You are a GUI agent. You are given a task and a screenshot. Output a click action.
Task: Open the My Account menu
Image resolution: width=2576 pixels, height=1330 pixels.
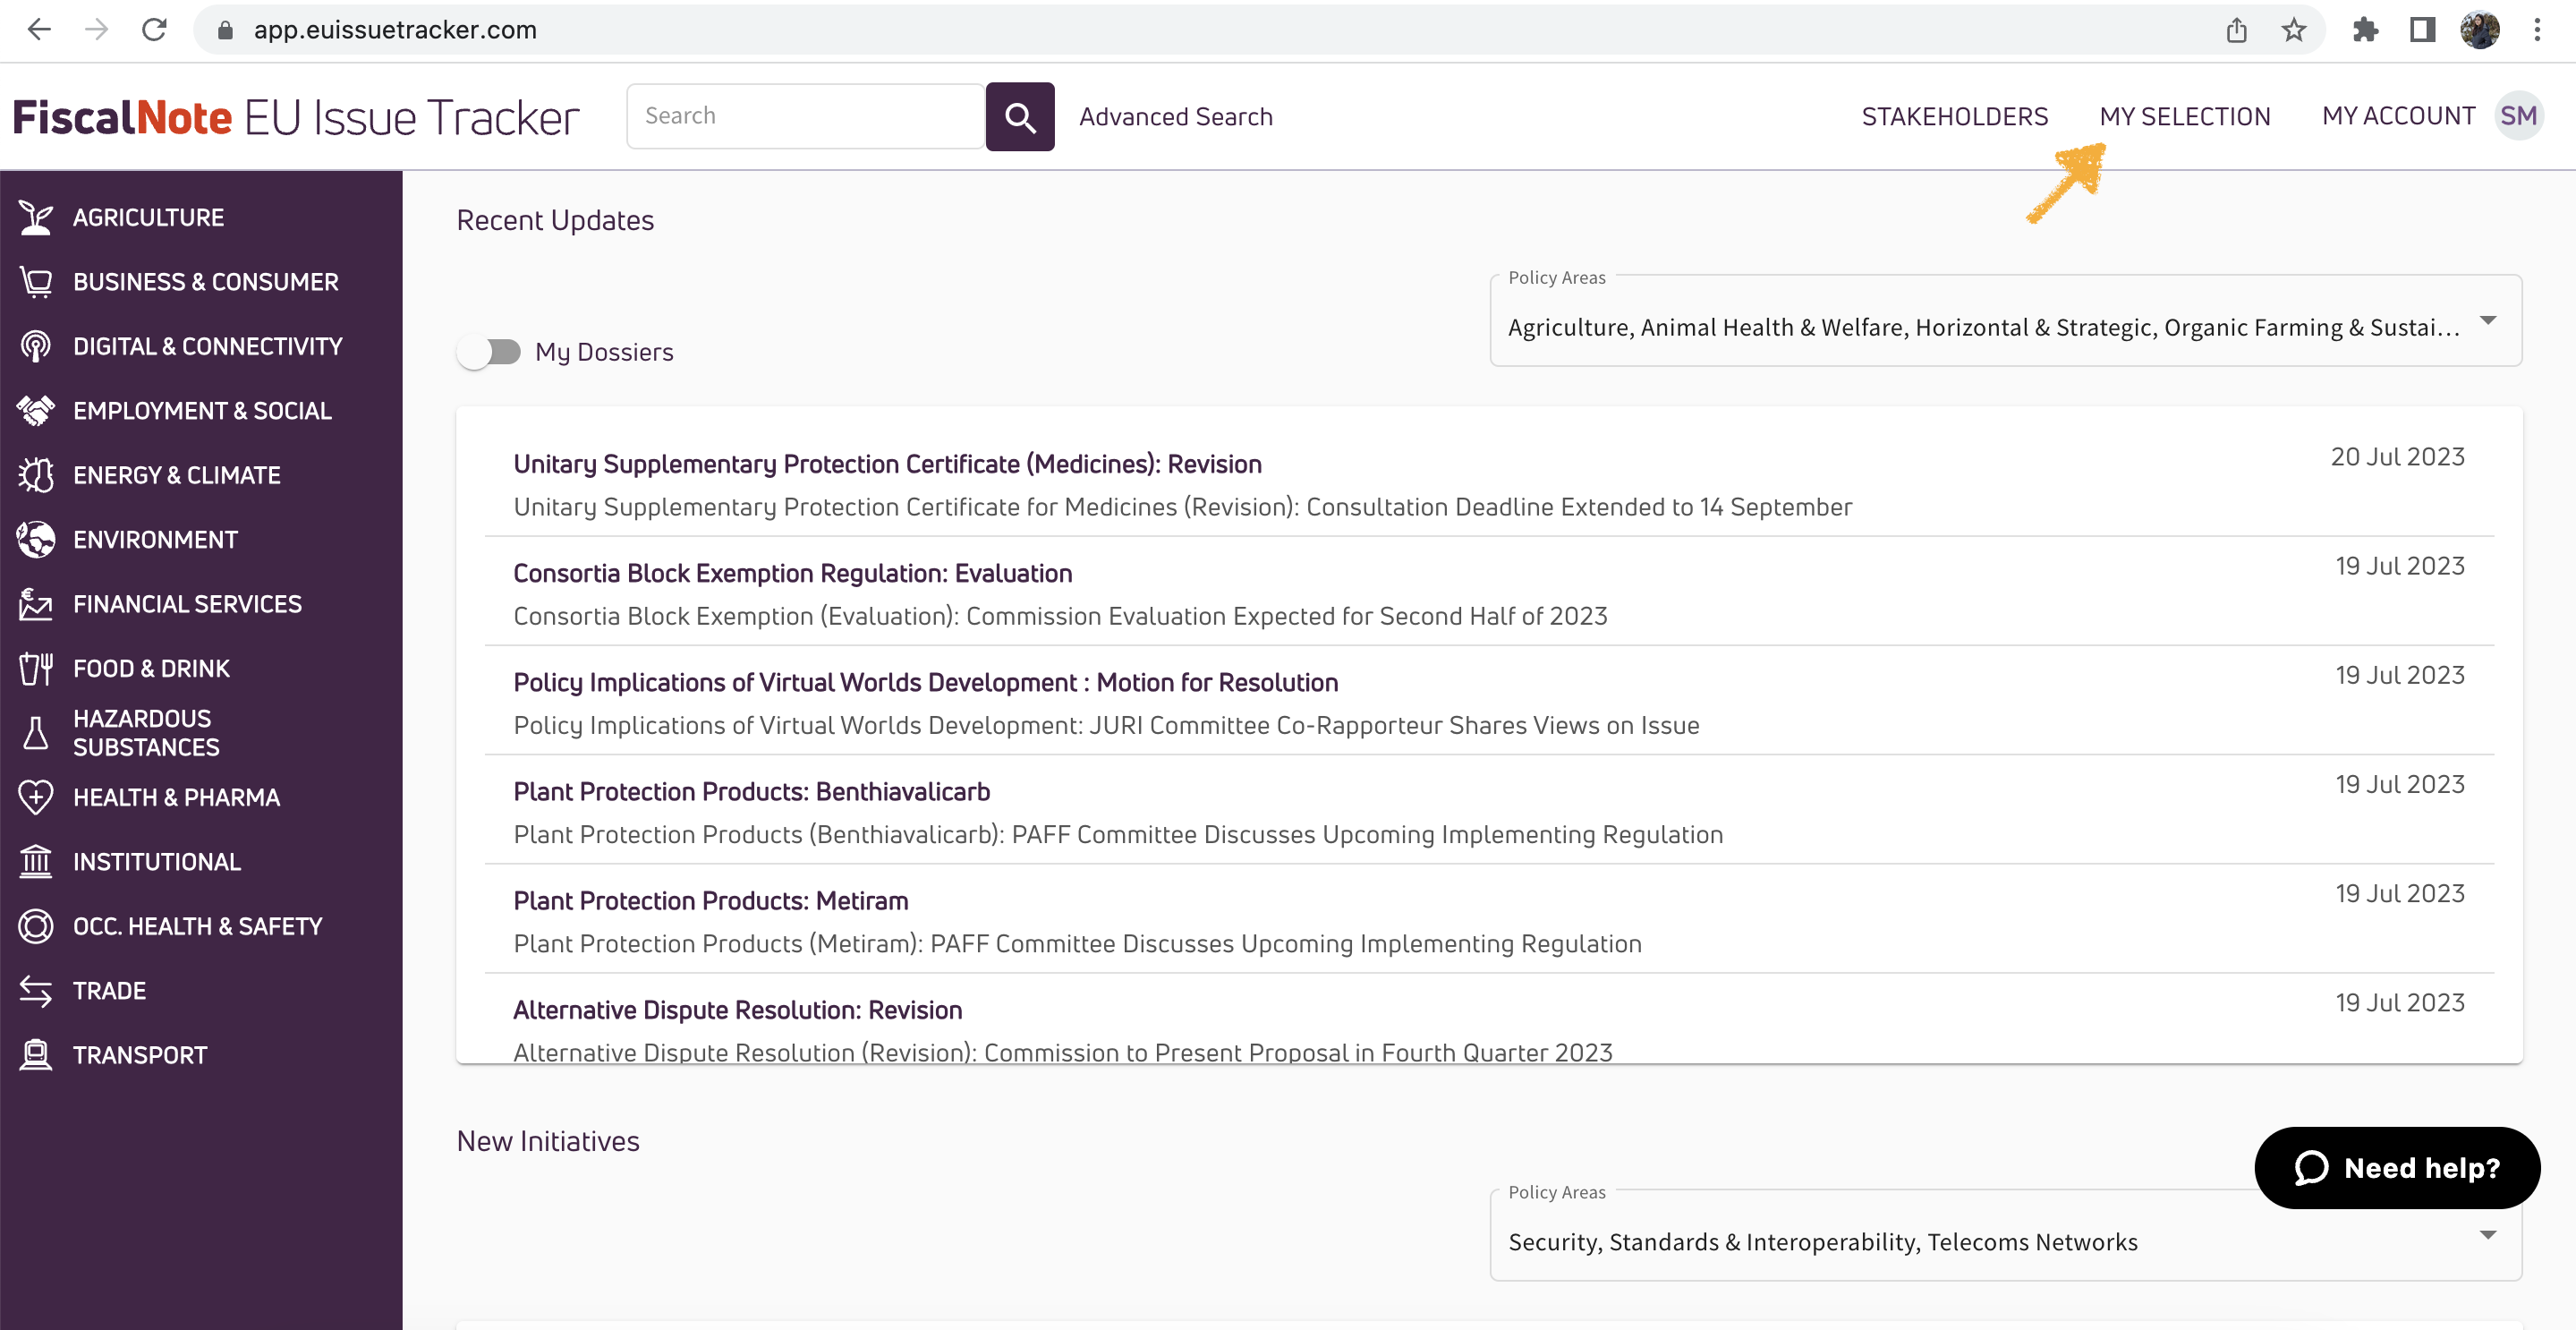point(2398,116)
